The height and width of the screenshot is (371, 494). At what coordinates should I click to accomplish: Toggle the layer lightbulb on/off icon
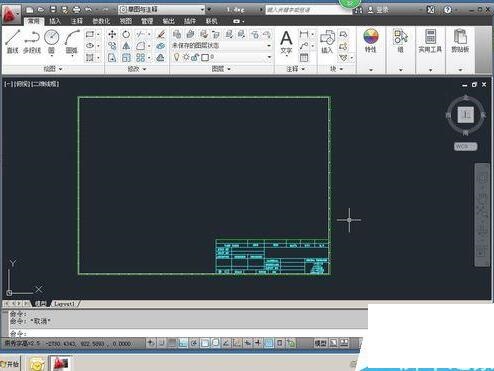point(177,57)
